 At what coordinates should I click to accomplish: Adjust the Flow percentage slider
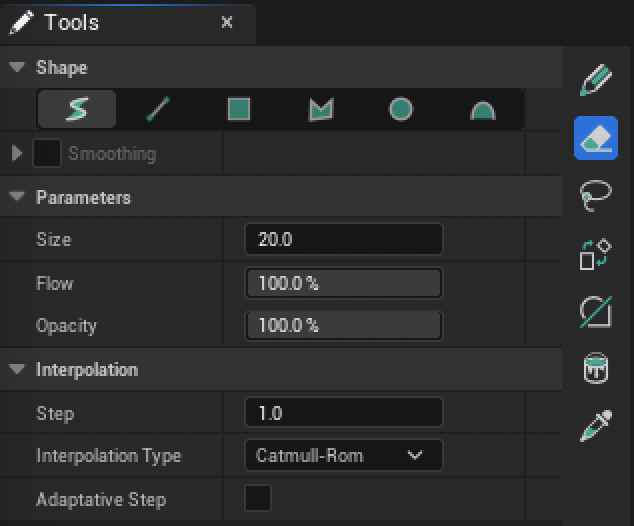(x=343, y=283)
